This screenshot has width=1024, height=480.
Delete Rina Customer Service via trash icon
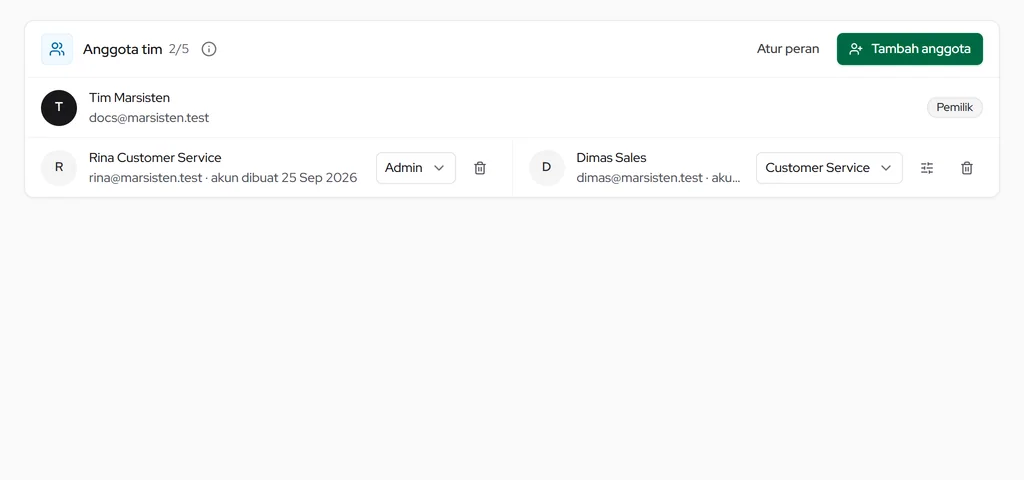pos(480,168)
